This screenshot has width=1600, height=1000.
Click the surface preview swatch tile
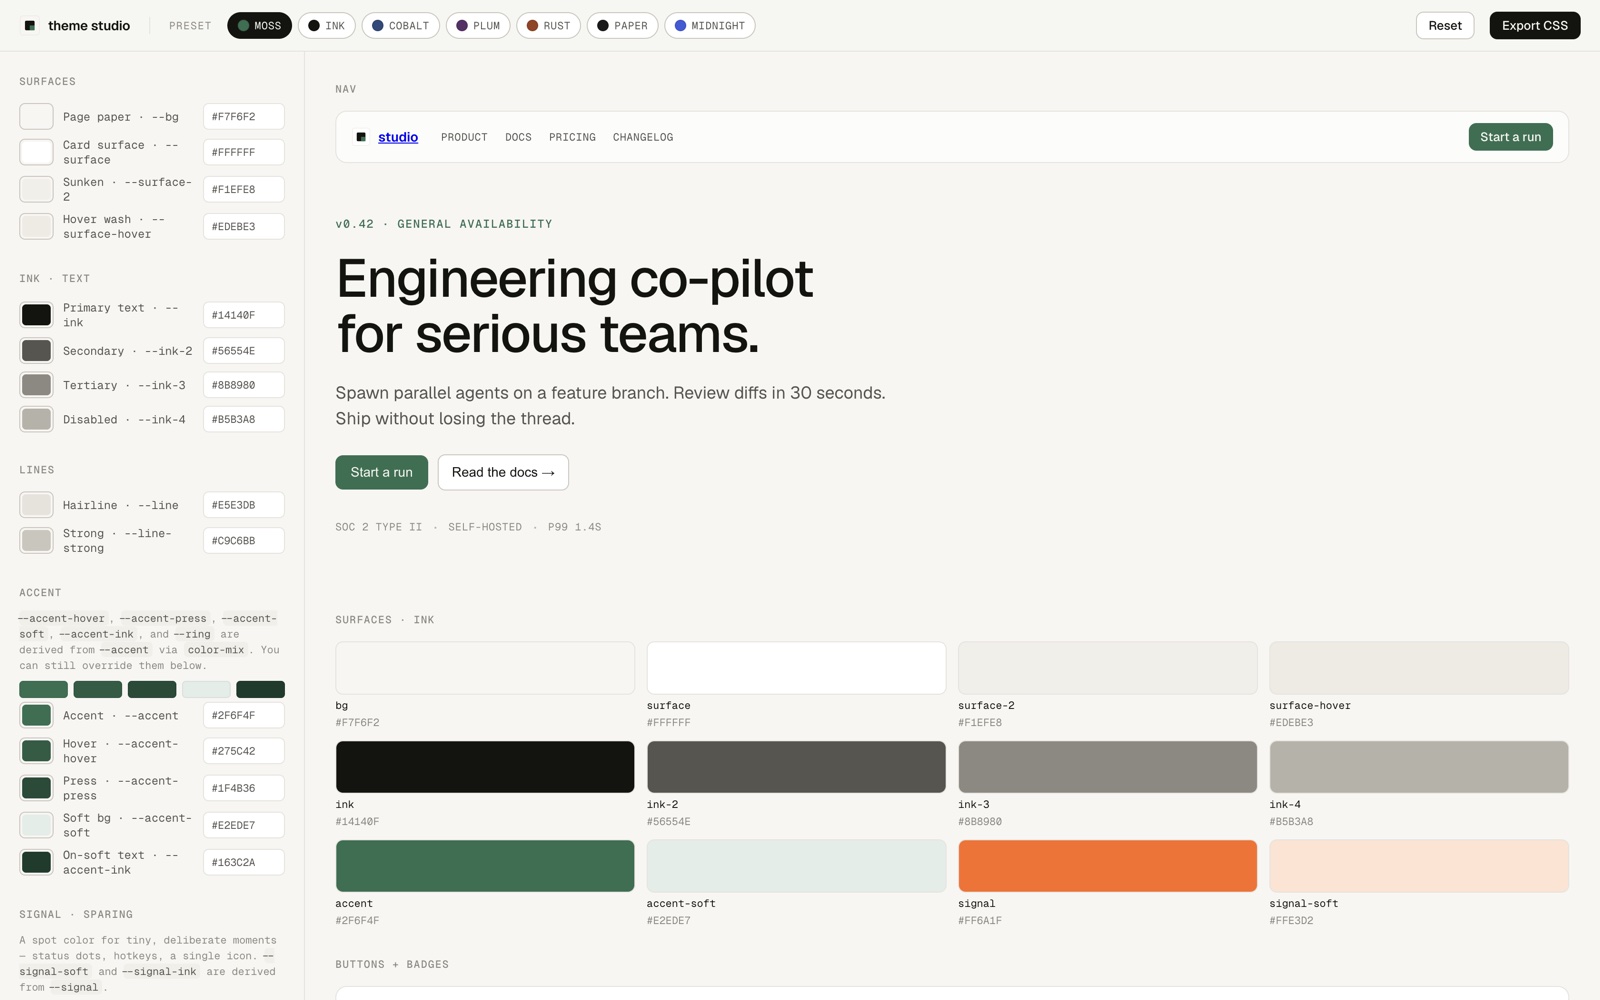click(x=796, y=668)
